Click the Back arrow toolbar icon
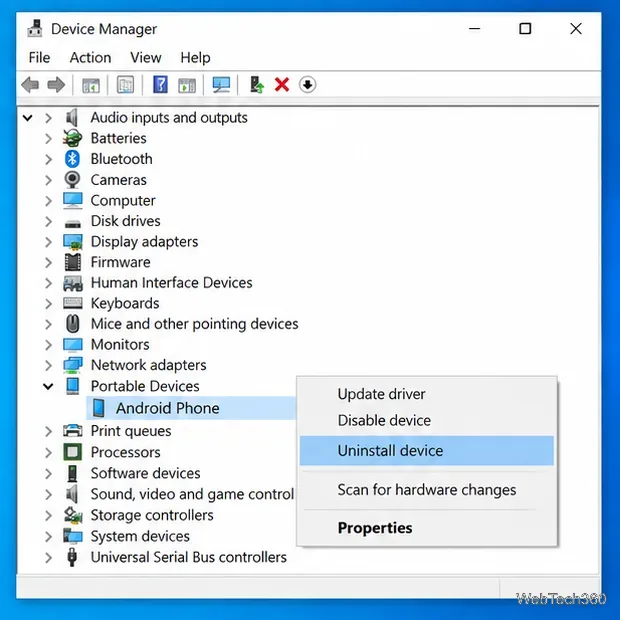Viewport: 620px width, 620px height. coord(30,85)
